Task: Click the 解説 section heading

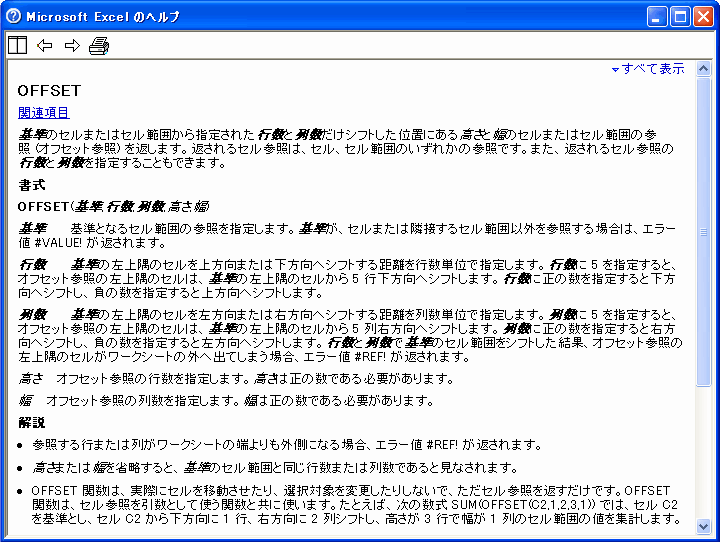Action: pos(32,422)
